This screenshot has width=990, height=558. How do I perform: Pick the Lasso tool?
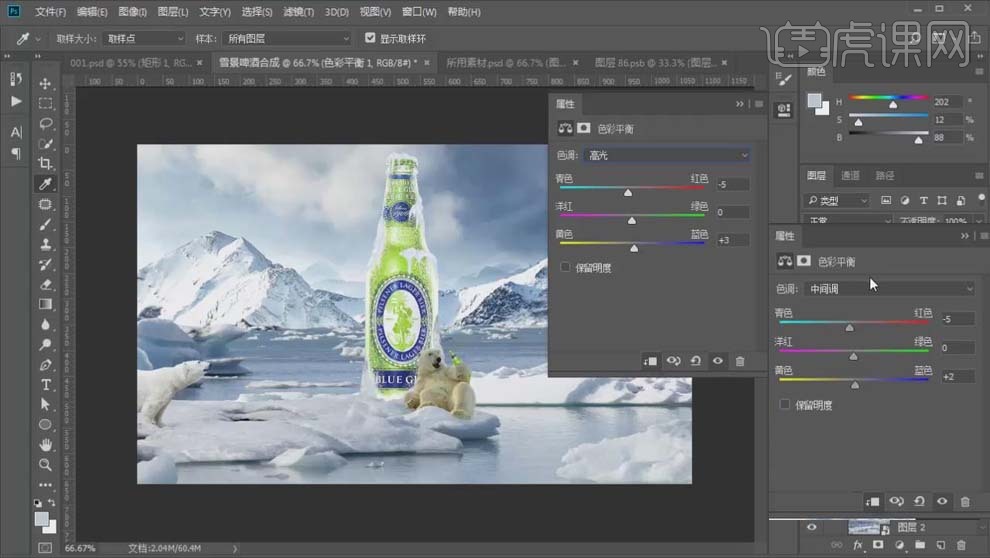[x=46, y=123]
